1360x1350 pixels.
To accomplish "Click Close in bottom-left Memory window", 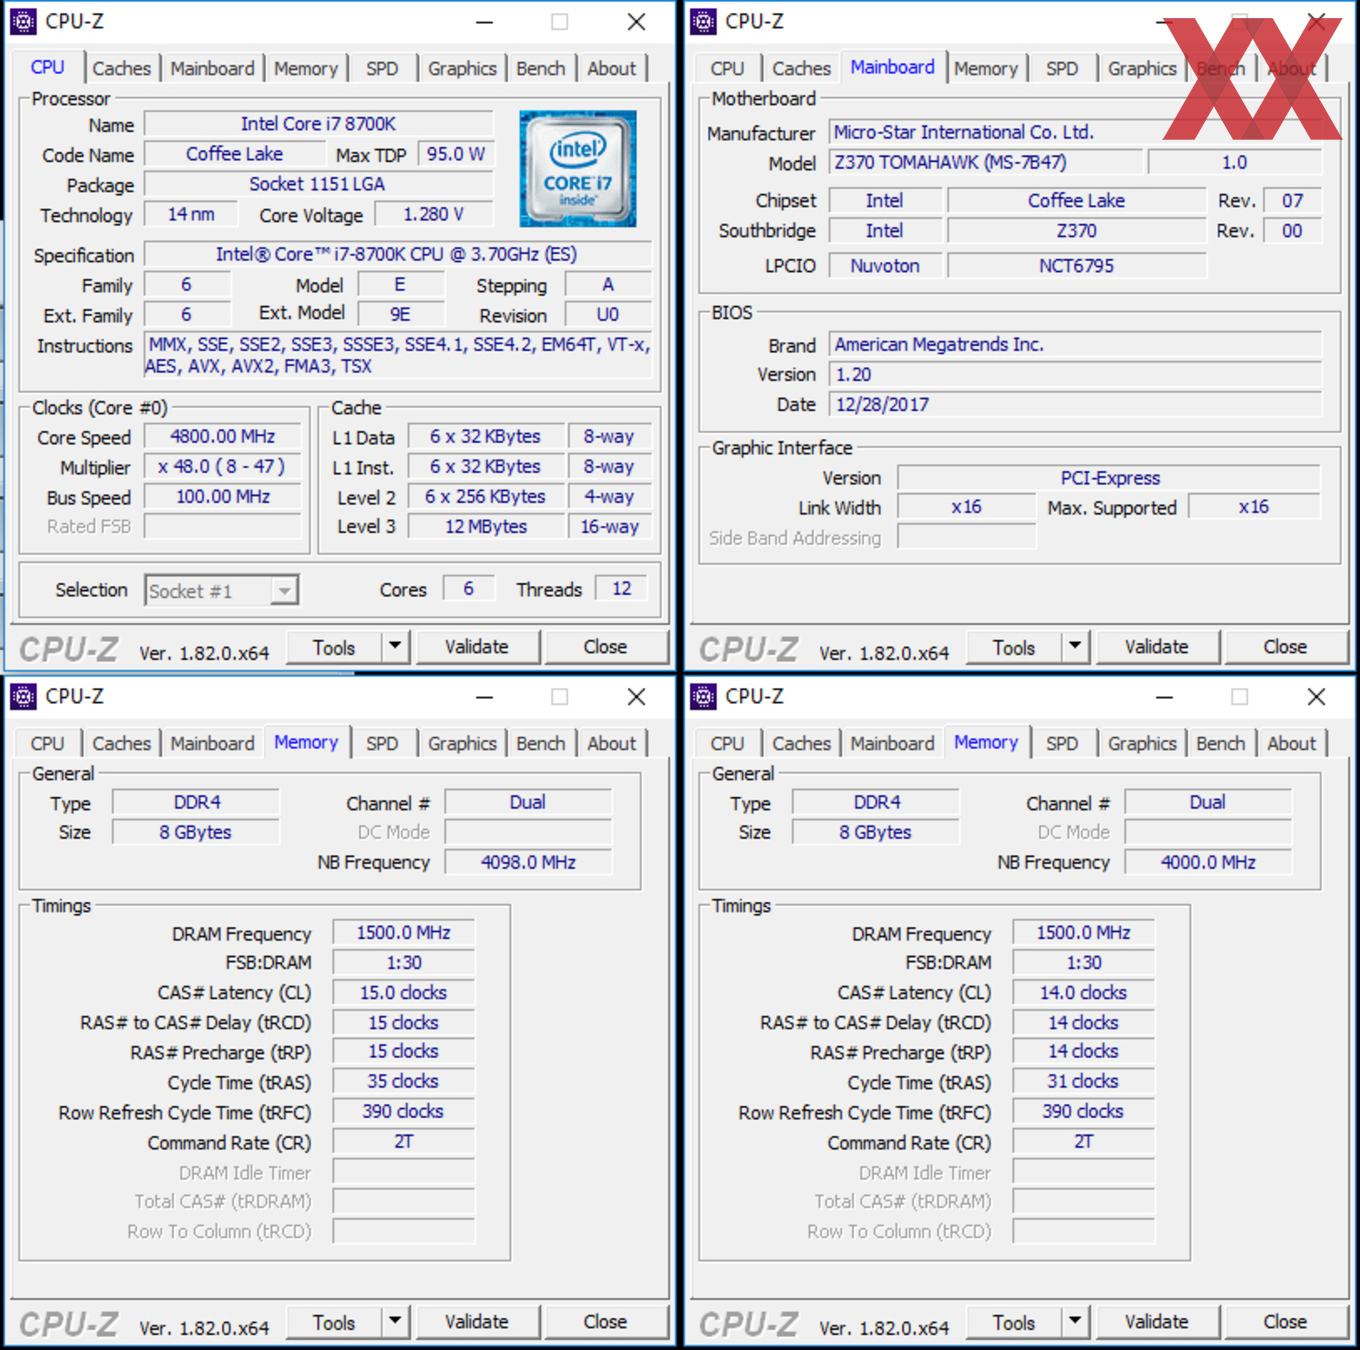I will [606, 1322].
